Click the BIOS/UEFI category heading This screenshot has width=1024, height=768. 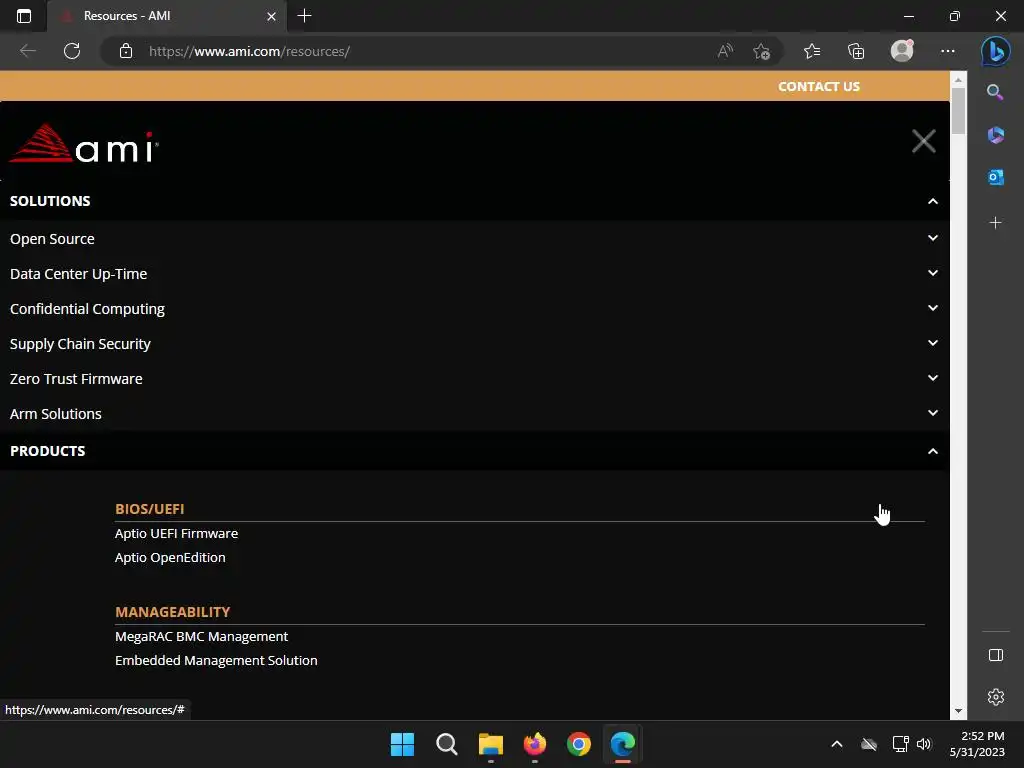(x=150, y=509)
